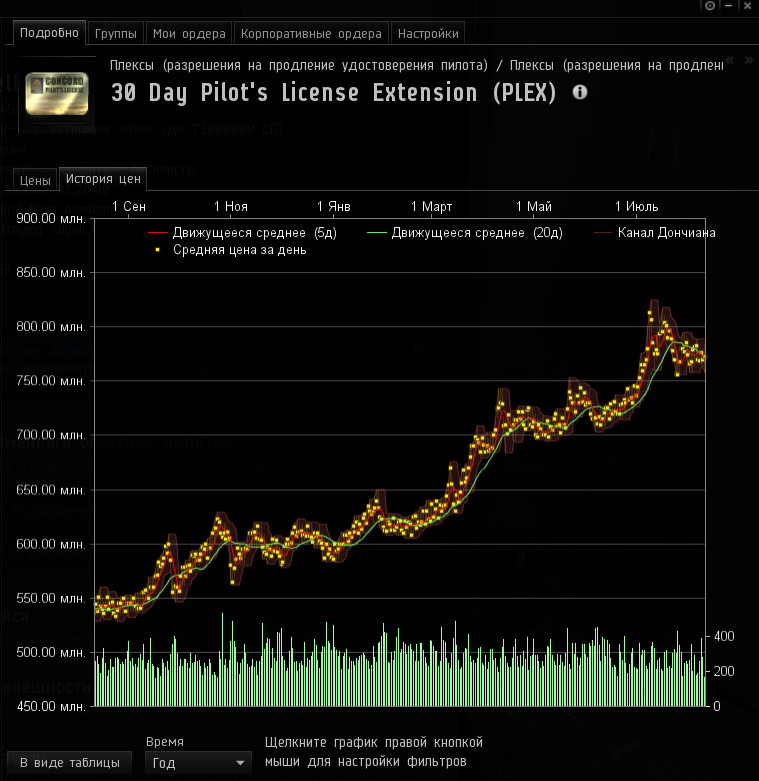The height and width of the screenshot is (781, 759).
Task: Click legend entry Средняя цена за день
Action: coord(231,250)
